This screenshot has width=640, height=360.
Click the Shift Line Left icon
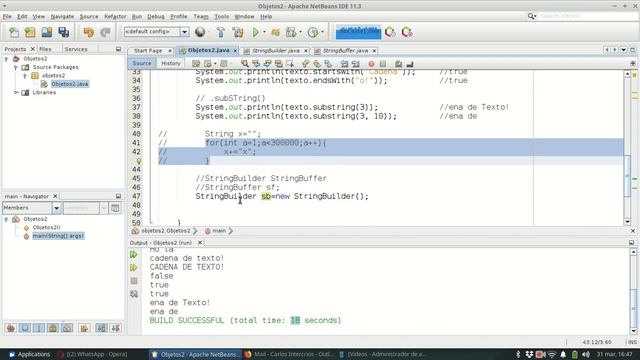[344, 64]
